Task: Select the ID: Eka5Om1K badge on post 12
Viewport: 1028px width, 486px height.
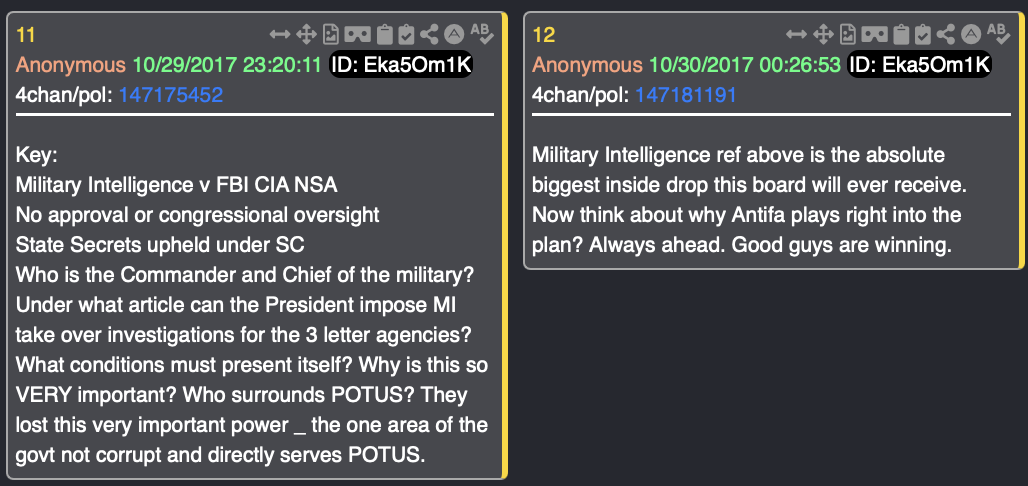Action: click(x=918, y=66)
